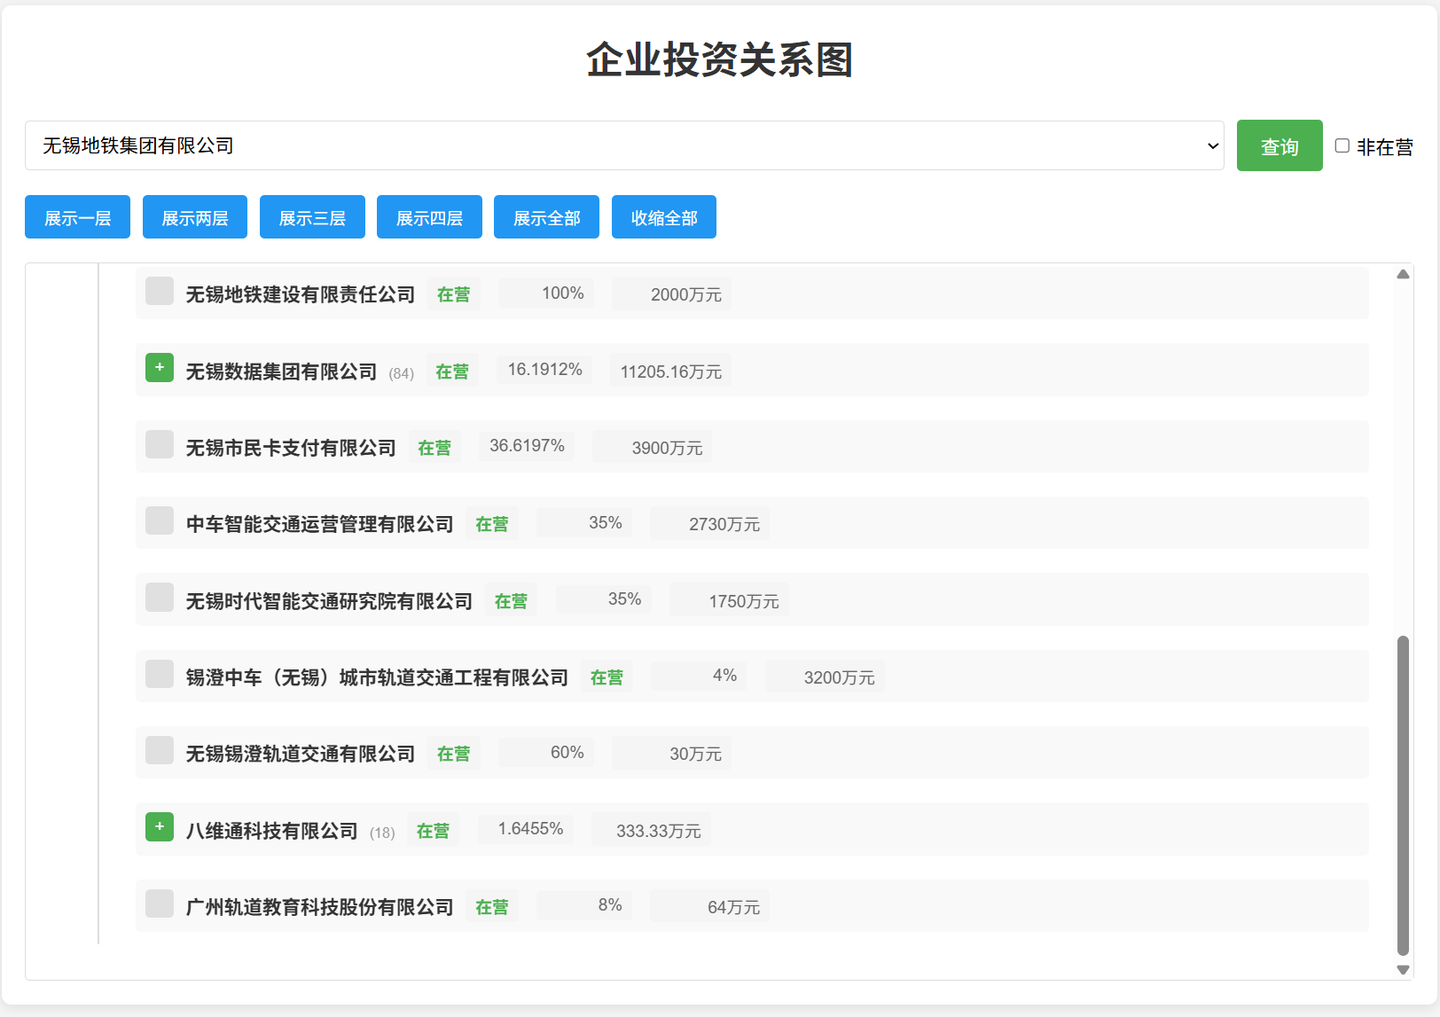
Task: Click the scrollbar up arrow
Action: click(1403, 274)
